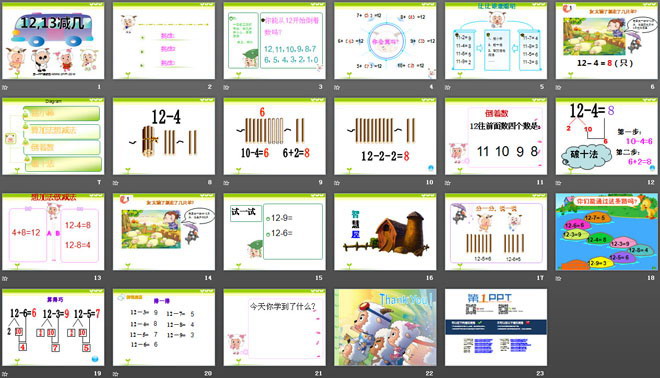
Task: Click the animation star icon under slide 11
Action: pos(448,183)
